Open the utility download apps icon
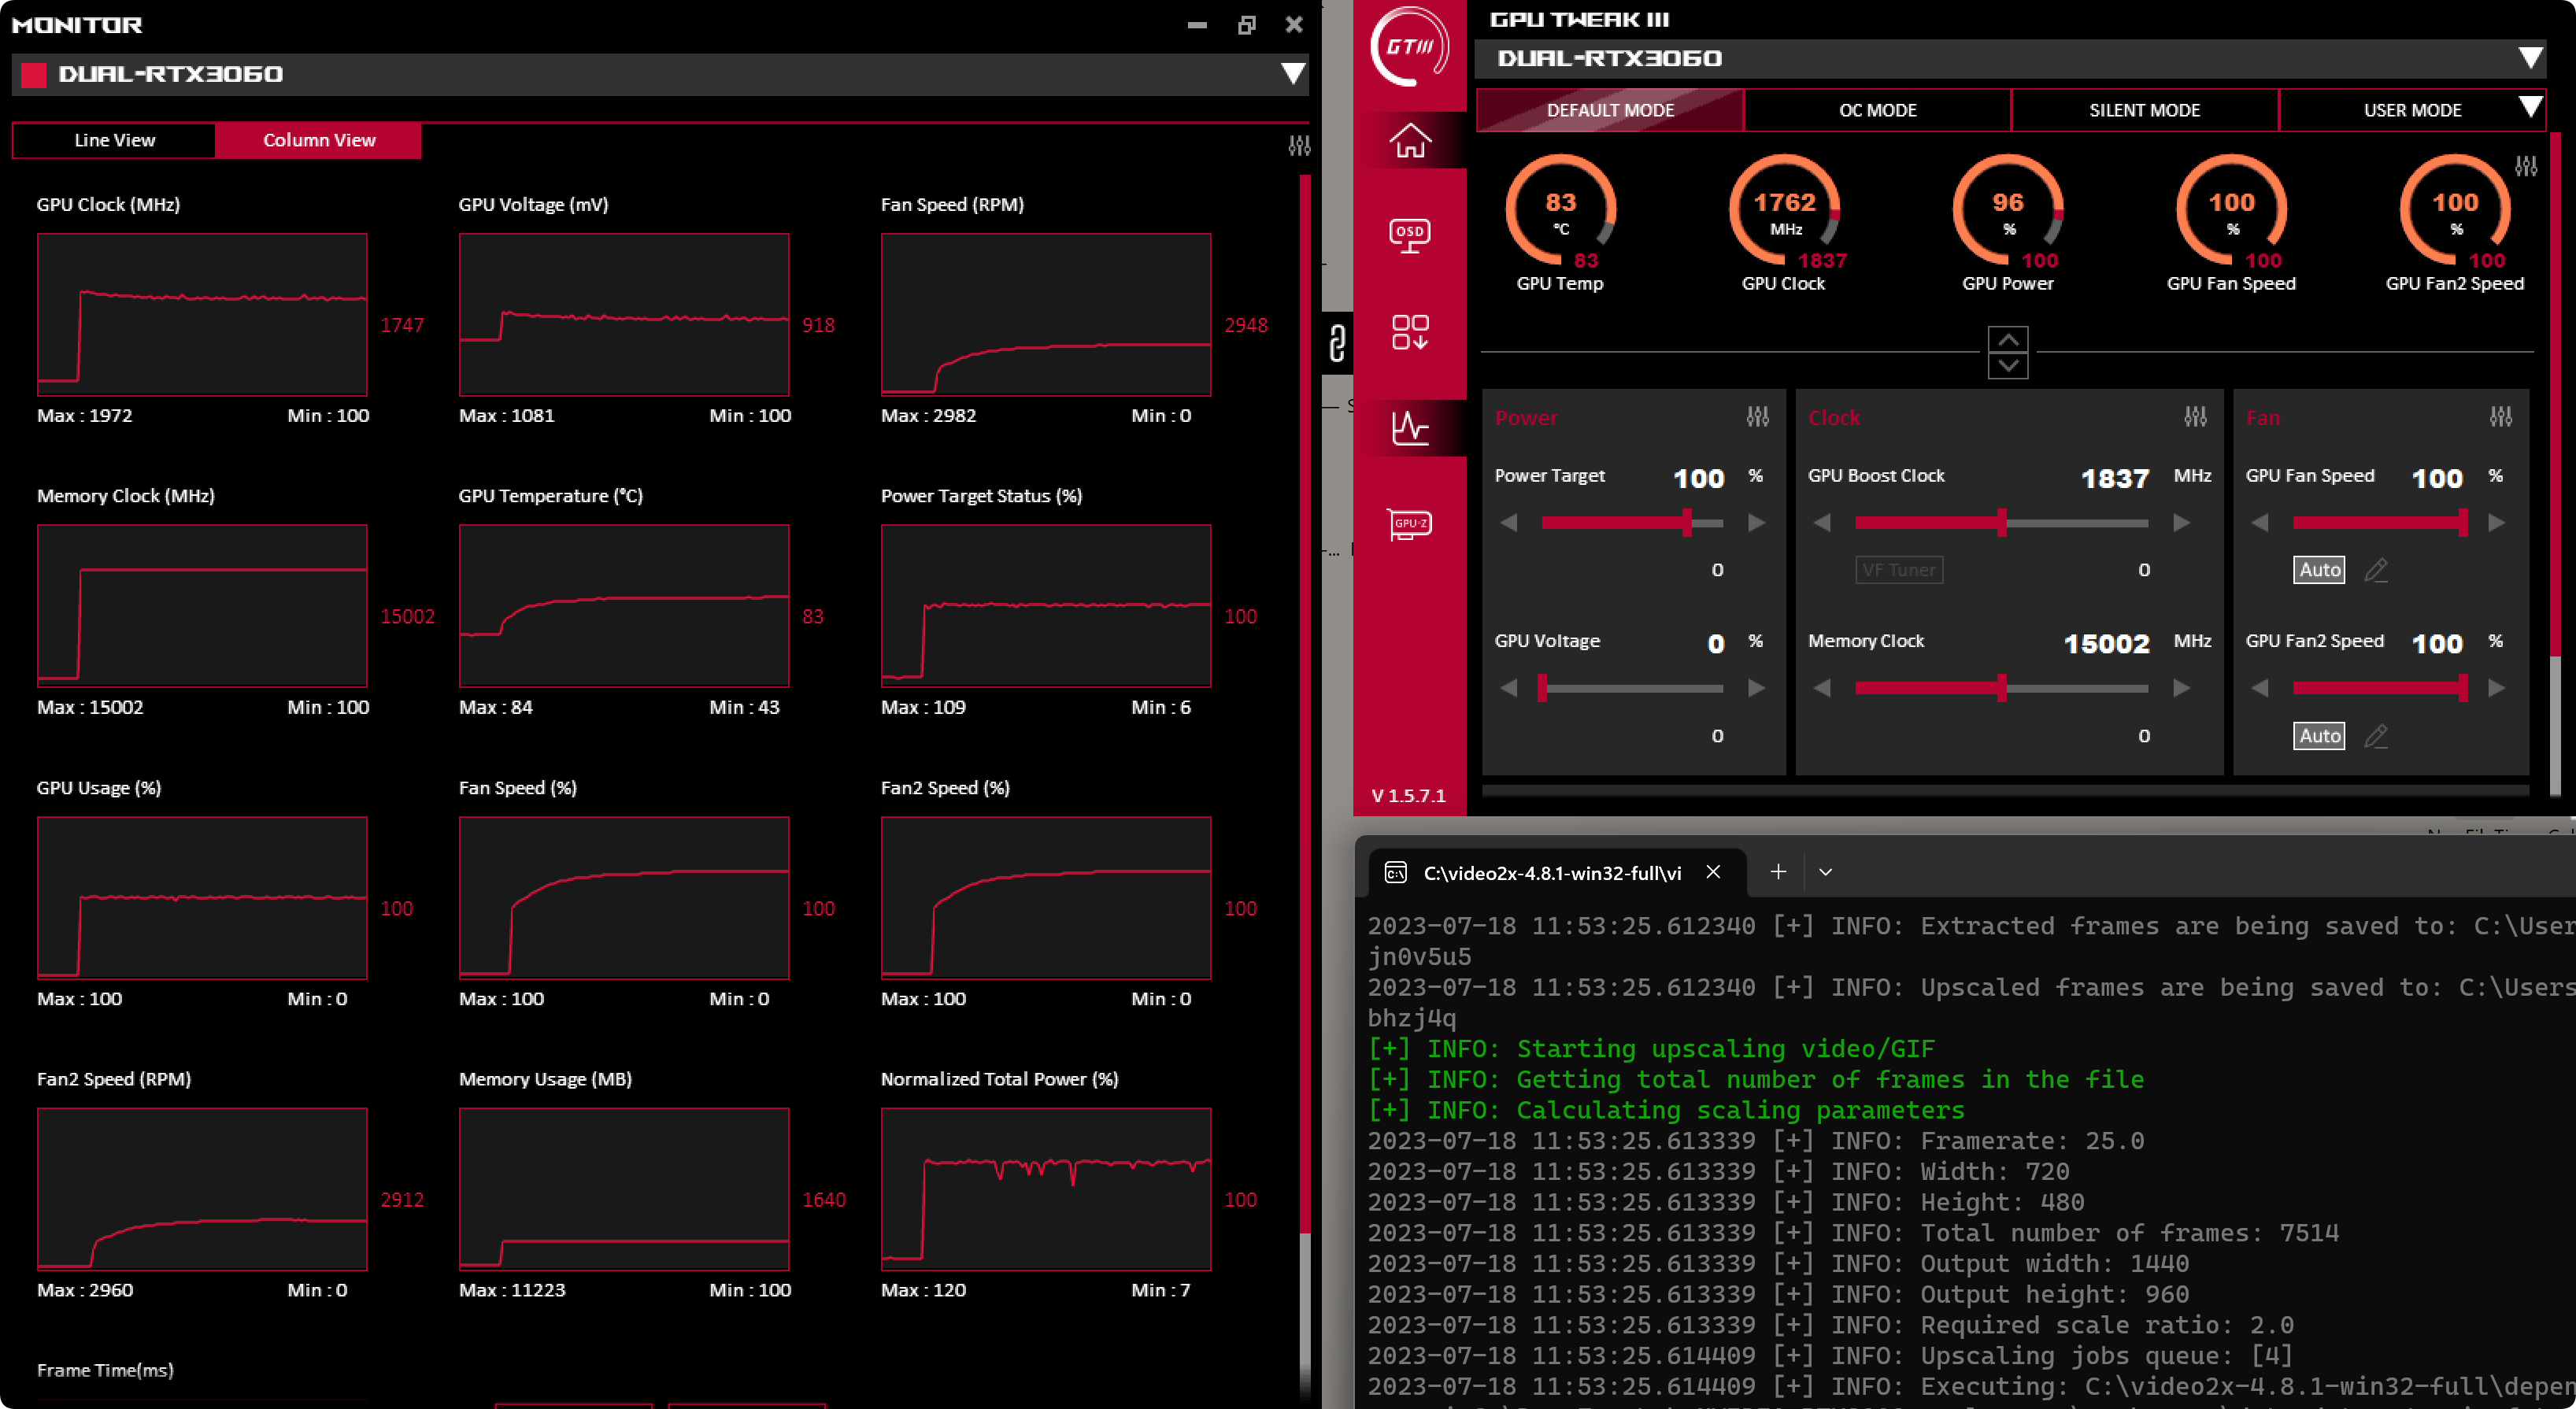This screenshot has height=1409, width=2576. coord(1409,332)
